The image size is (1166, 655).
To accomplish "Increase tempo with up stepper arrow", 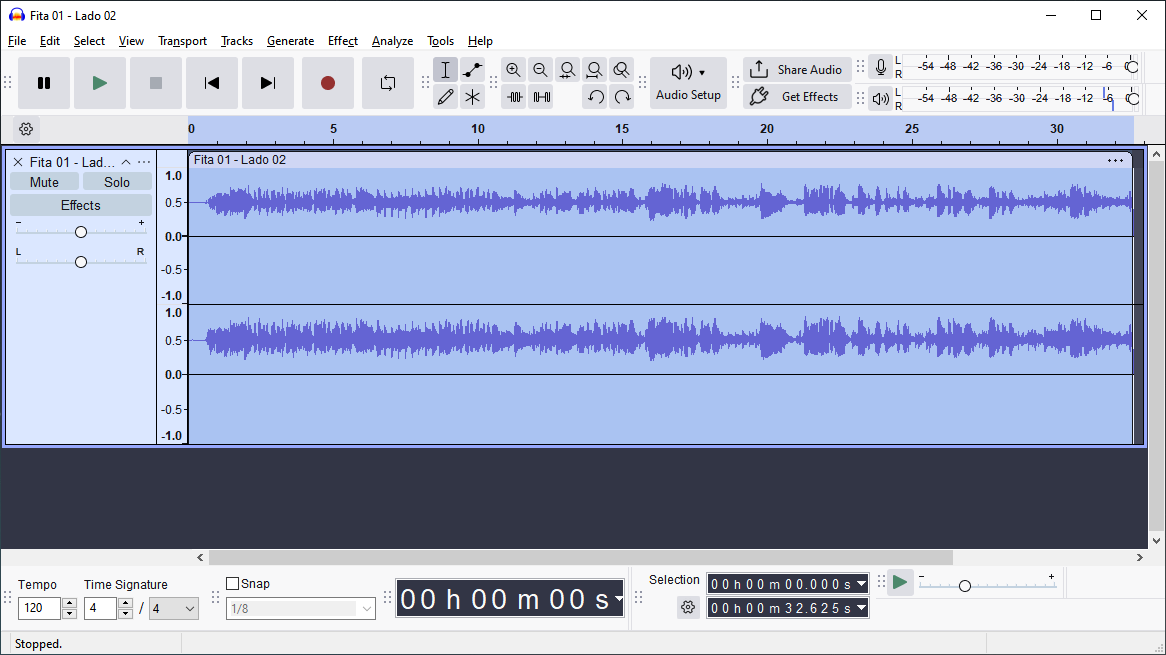I will [69, 603].
